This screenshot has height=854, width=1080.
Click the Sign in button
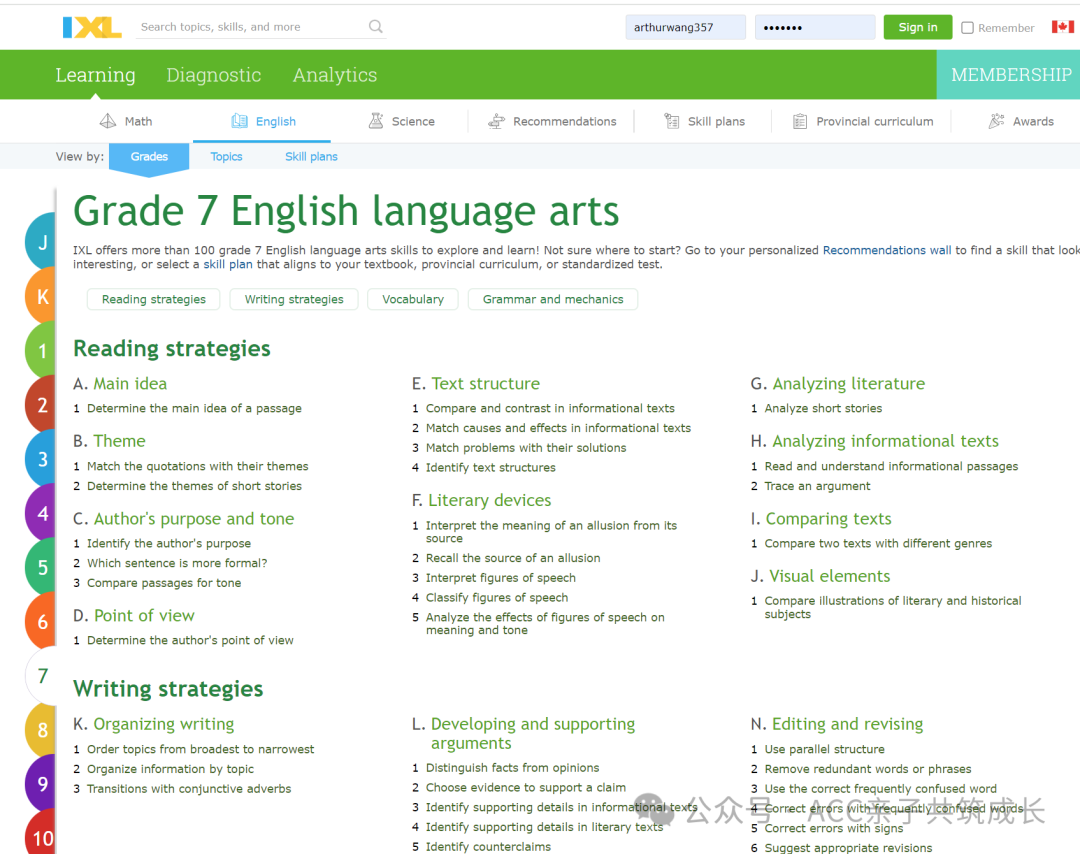click(x=917, y=27)
